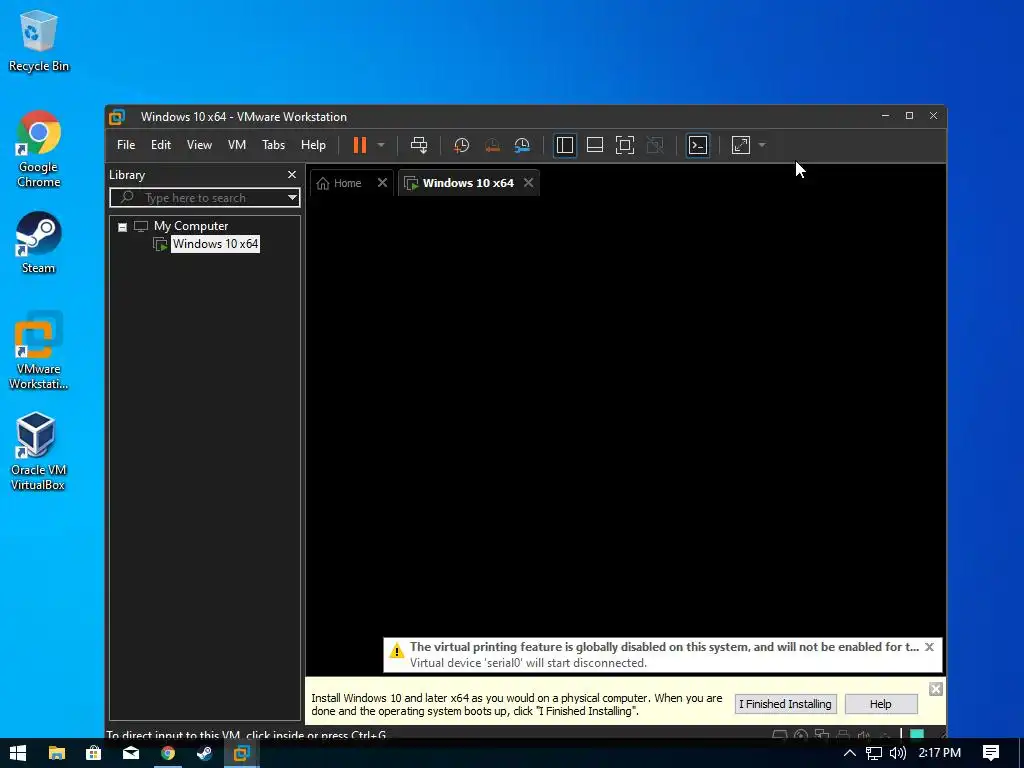Expand the Library search dropdown arrow
This screenshot has width=1024, height=768.
293,198
